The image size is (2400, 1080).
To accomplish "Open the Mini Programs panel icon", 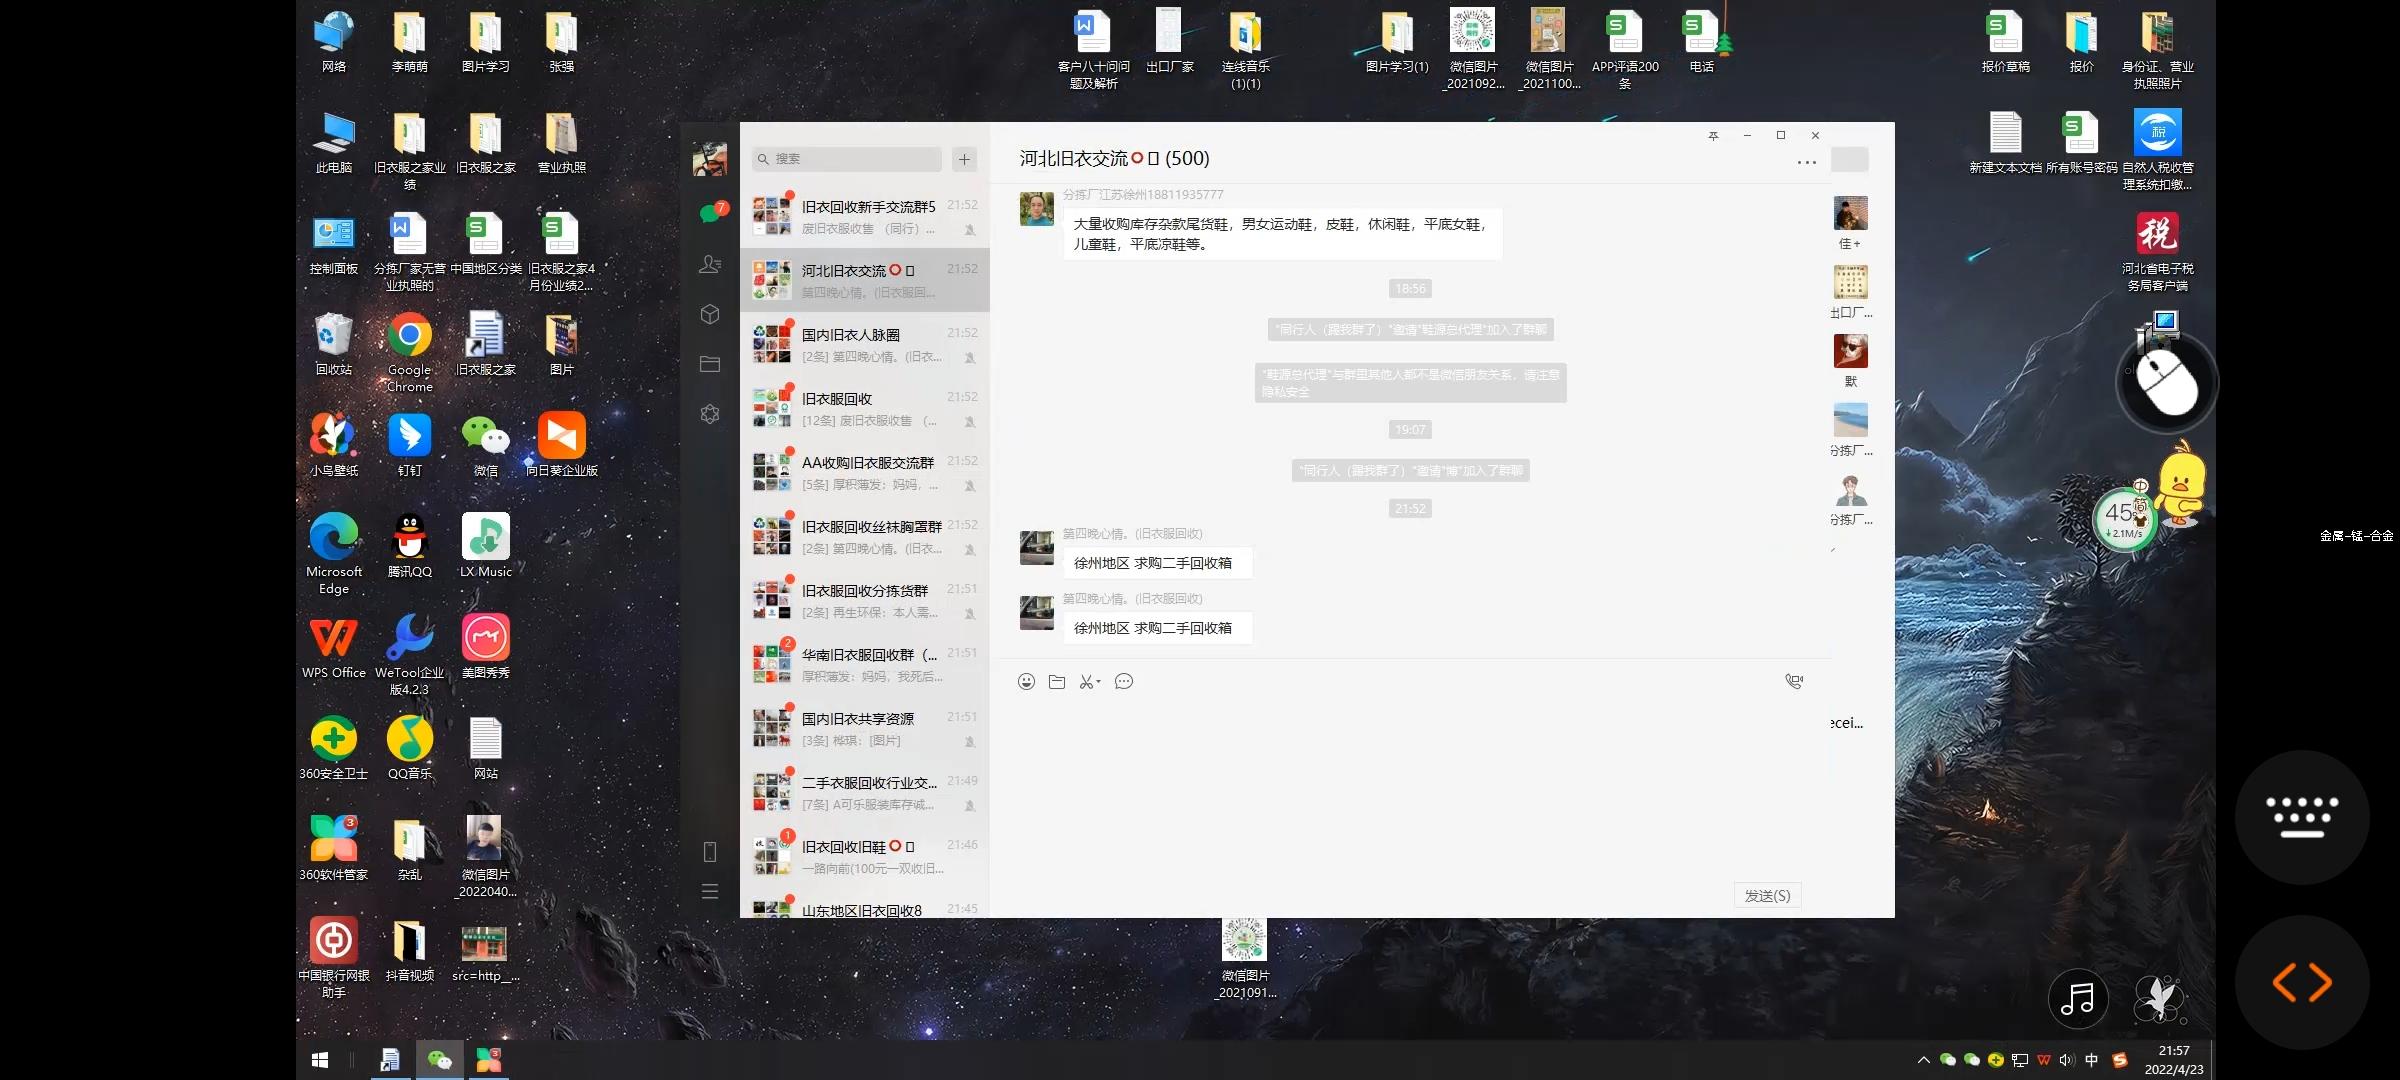I will (x=709, y=414).
